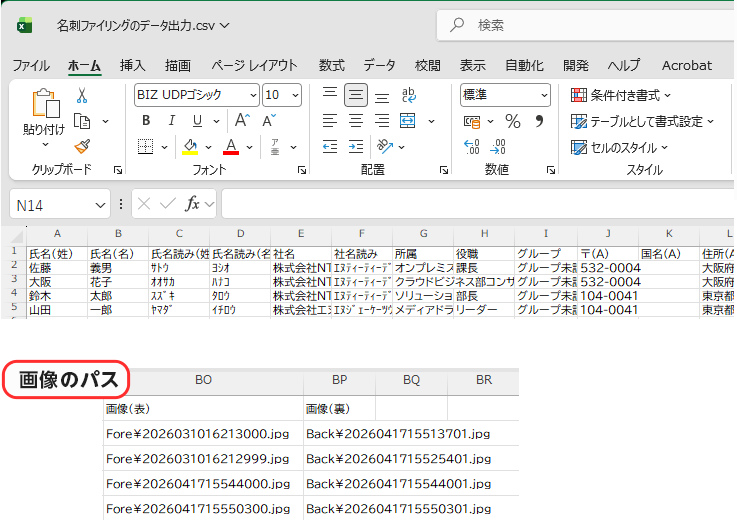The image size is (737, 520).
Task: Click the yellow fill color swatch
Action: click(x=189, y=147)
